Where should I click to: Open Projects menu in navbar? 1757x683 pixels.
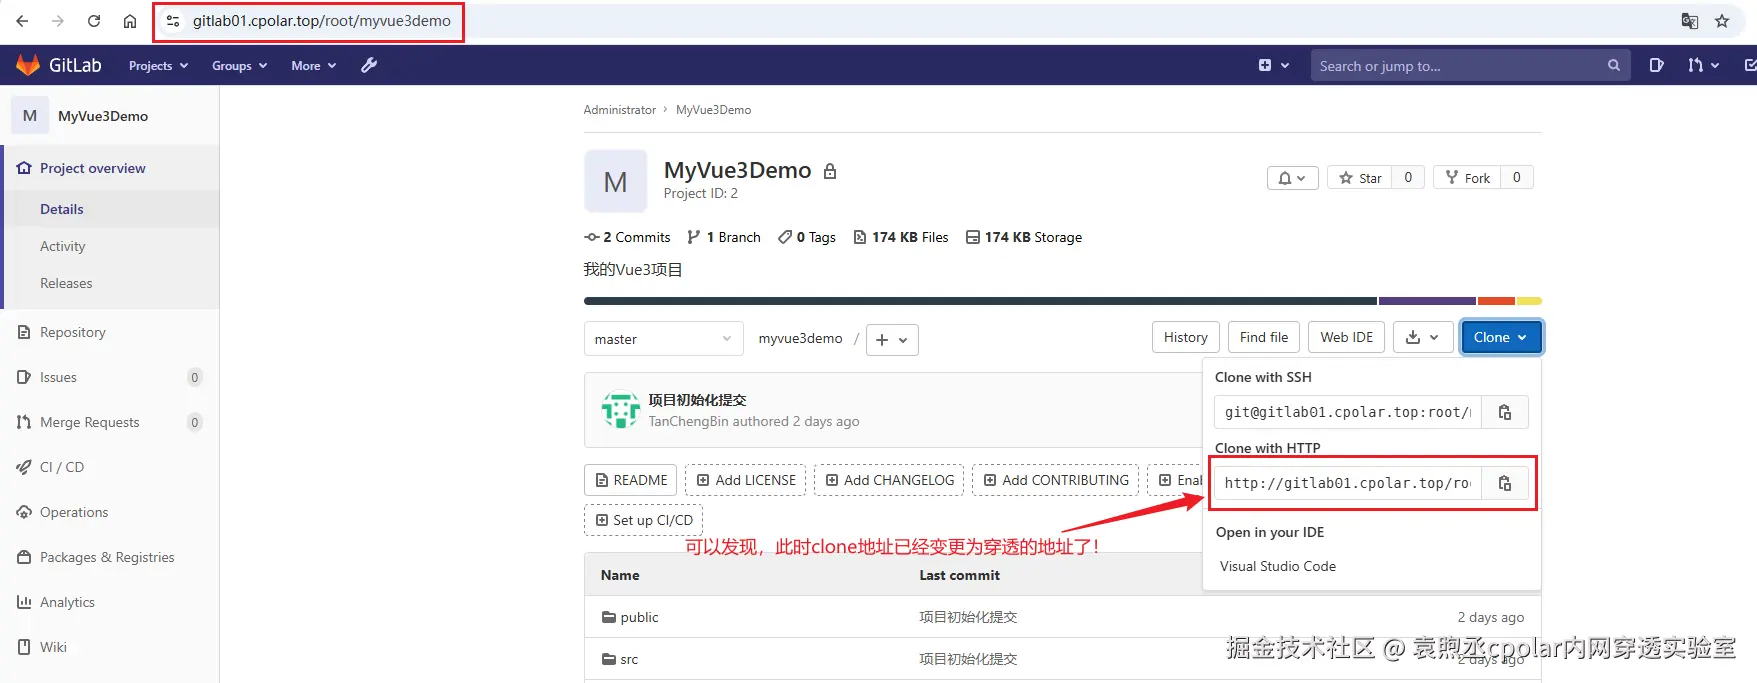(x=158, y=65)
